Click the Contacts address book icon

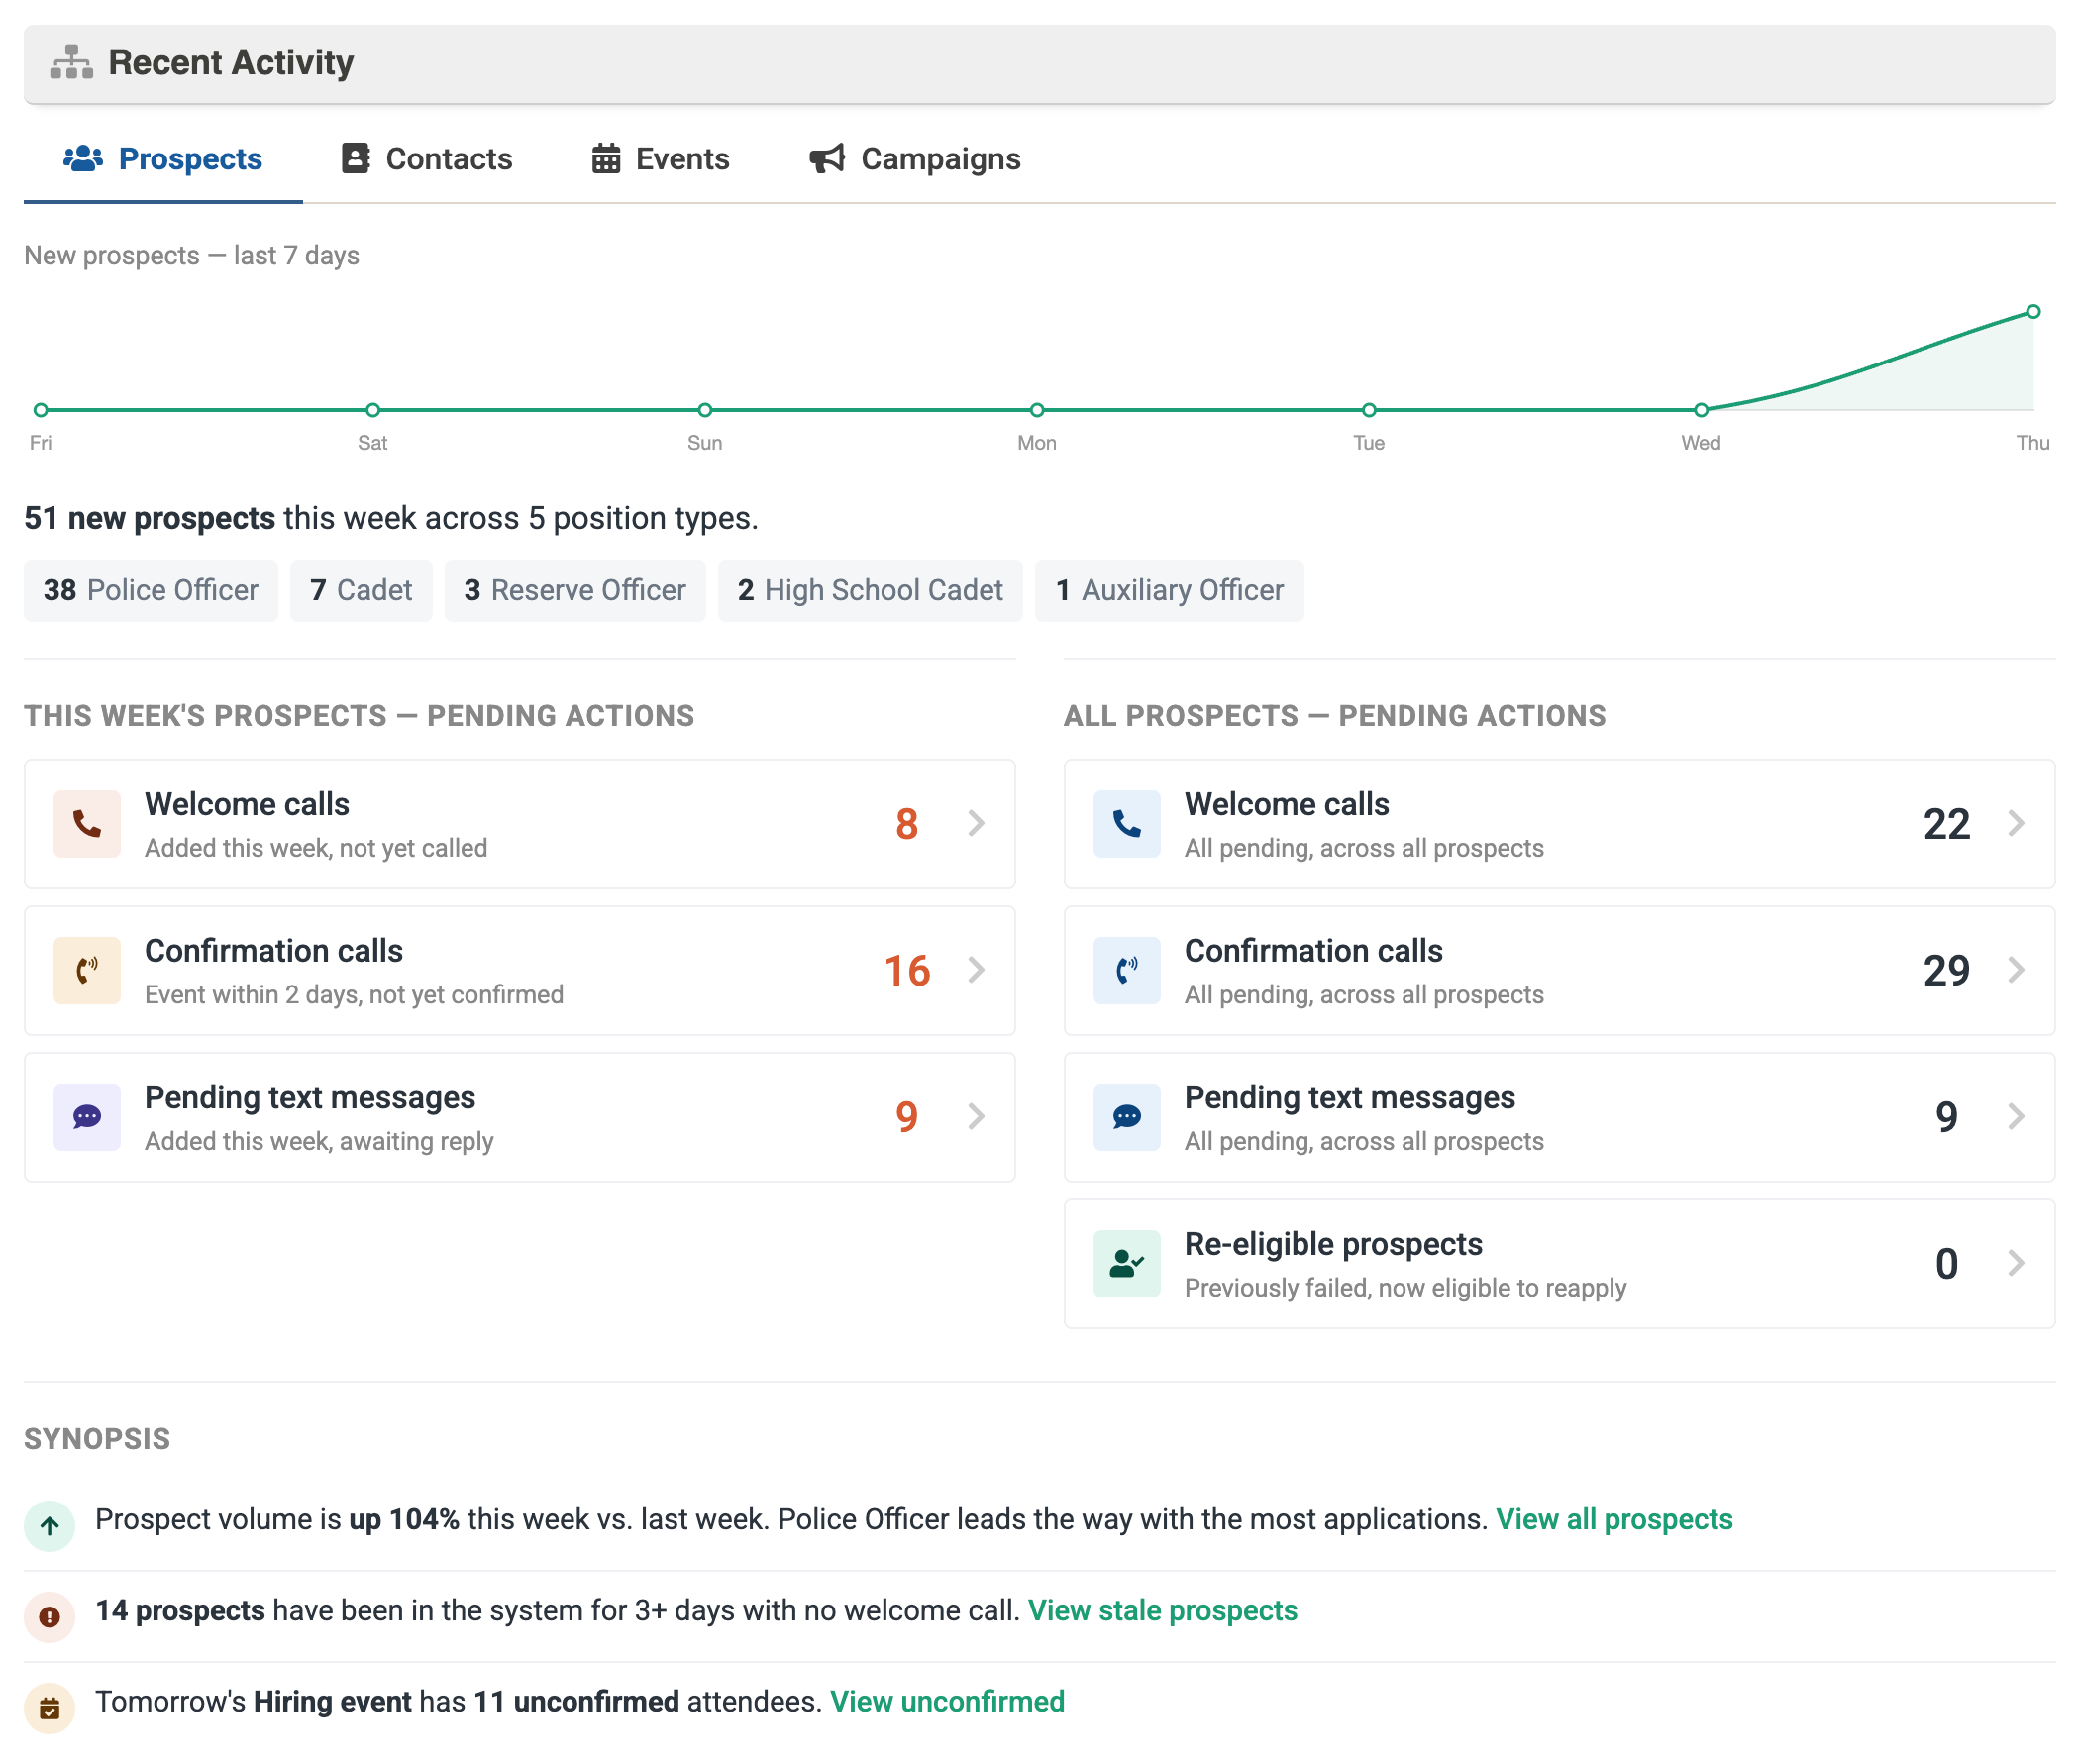click(356, 158)
